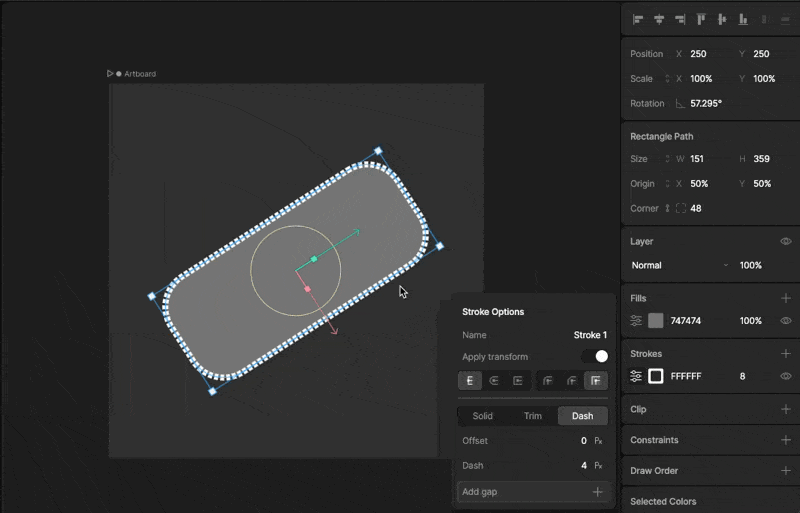Click the corner radius icon
This screenshot has height=513, width=800.
681,209
